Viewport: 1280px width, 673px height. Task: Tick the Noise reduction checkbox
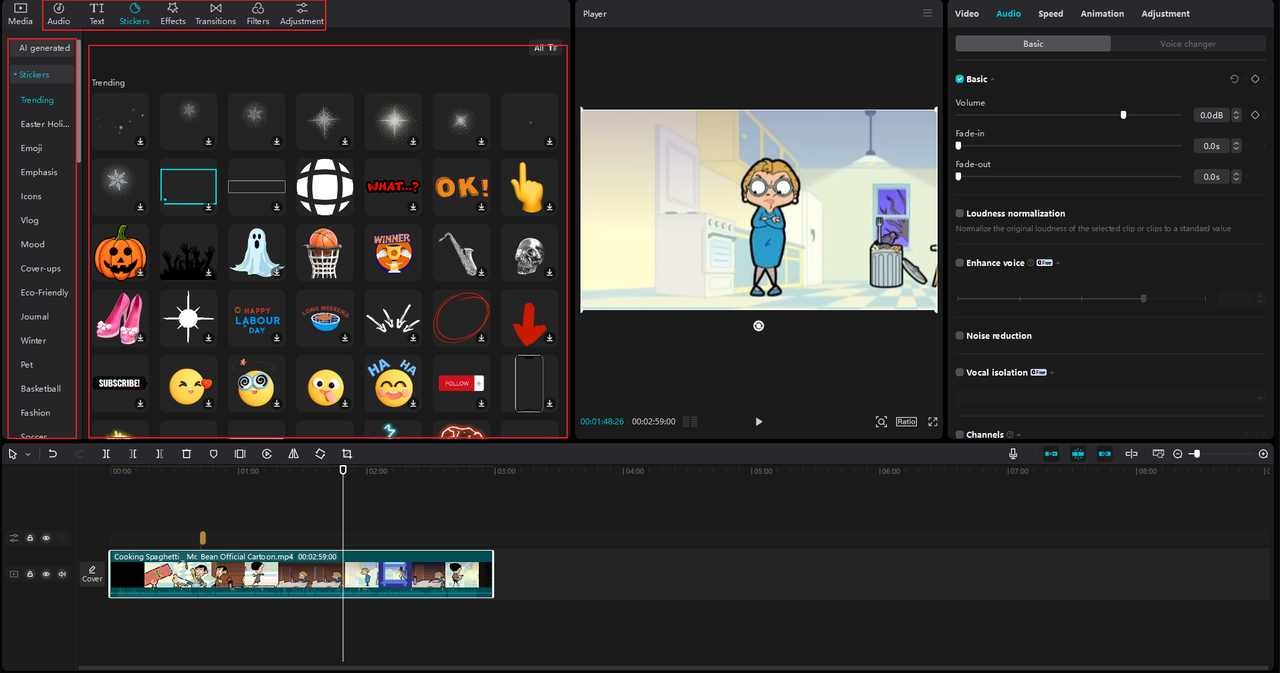pos(960,336)
